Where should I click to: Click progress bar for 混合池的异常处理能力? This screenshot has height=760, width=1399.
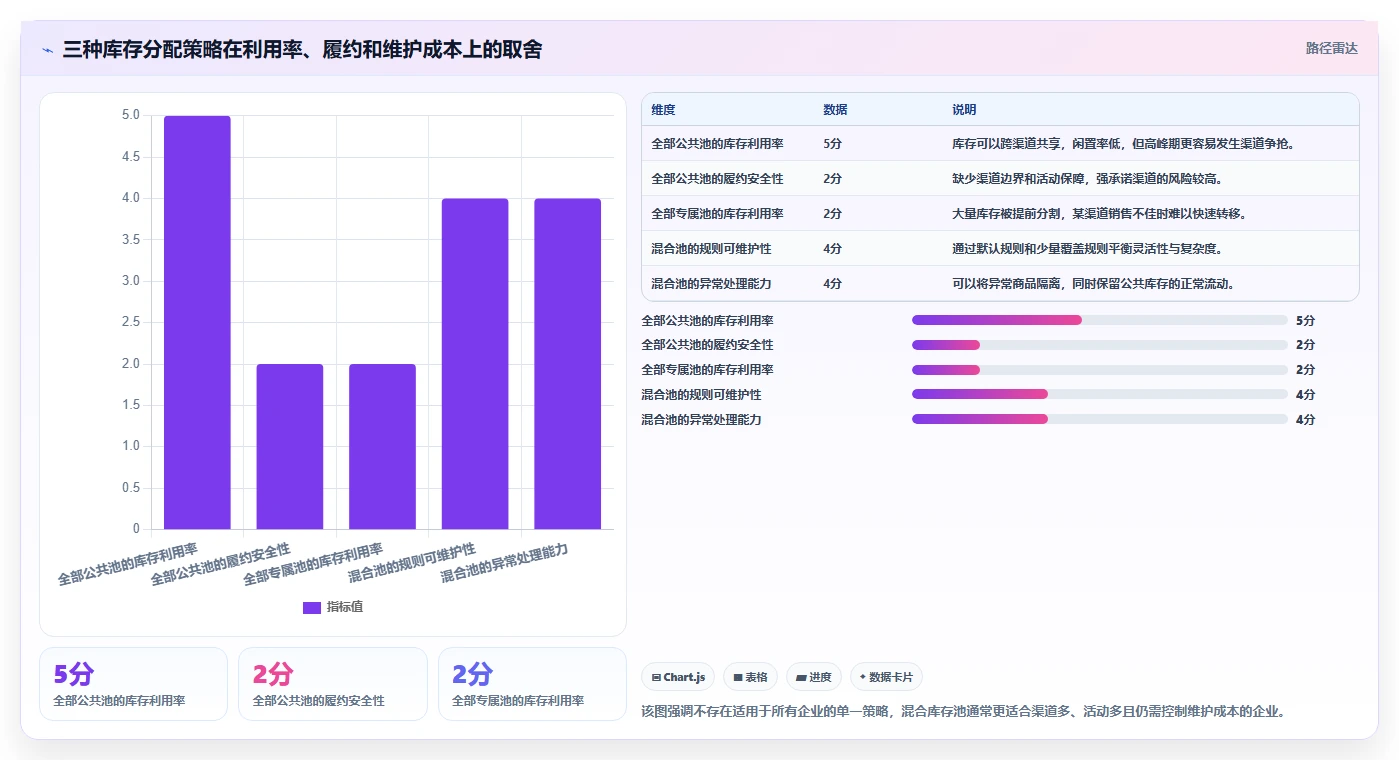(1099, 420)
